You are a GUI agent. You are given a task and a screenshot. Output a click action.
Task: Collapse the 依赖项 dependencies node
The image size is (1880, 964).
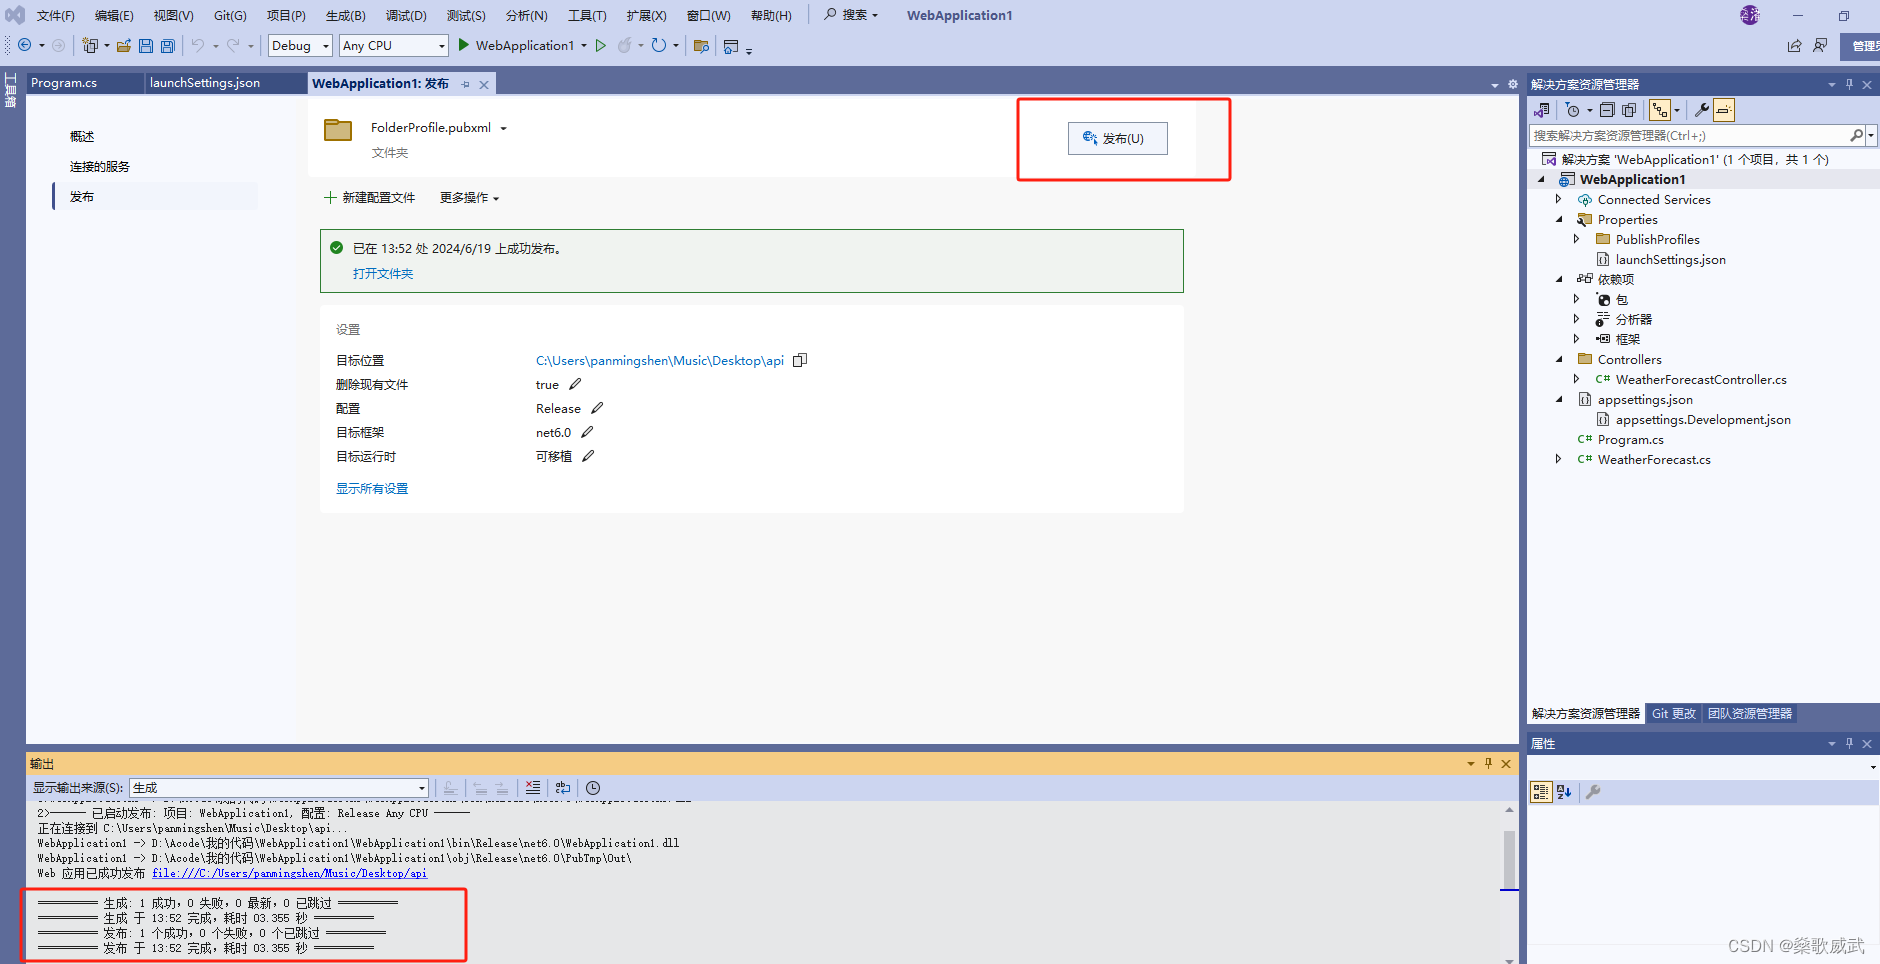coord(1558,279)
